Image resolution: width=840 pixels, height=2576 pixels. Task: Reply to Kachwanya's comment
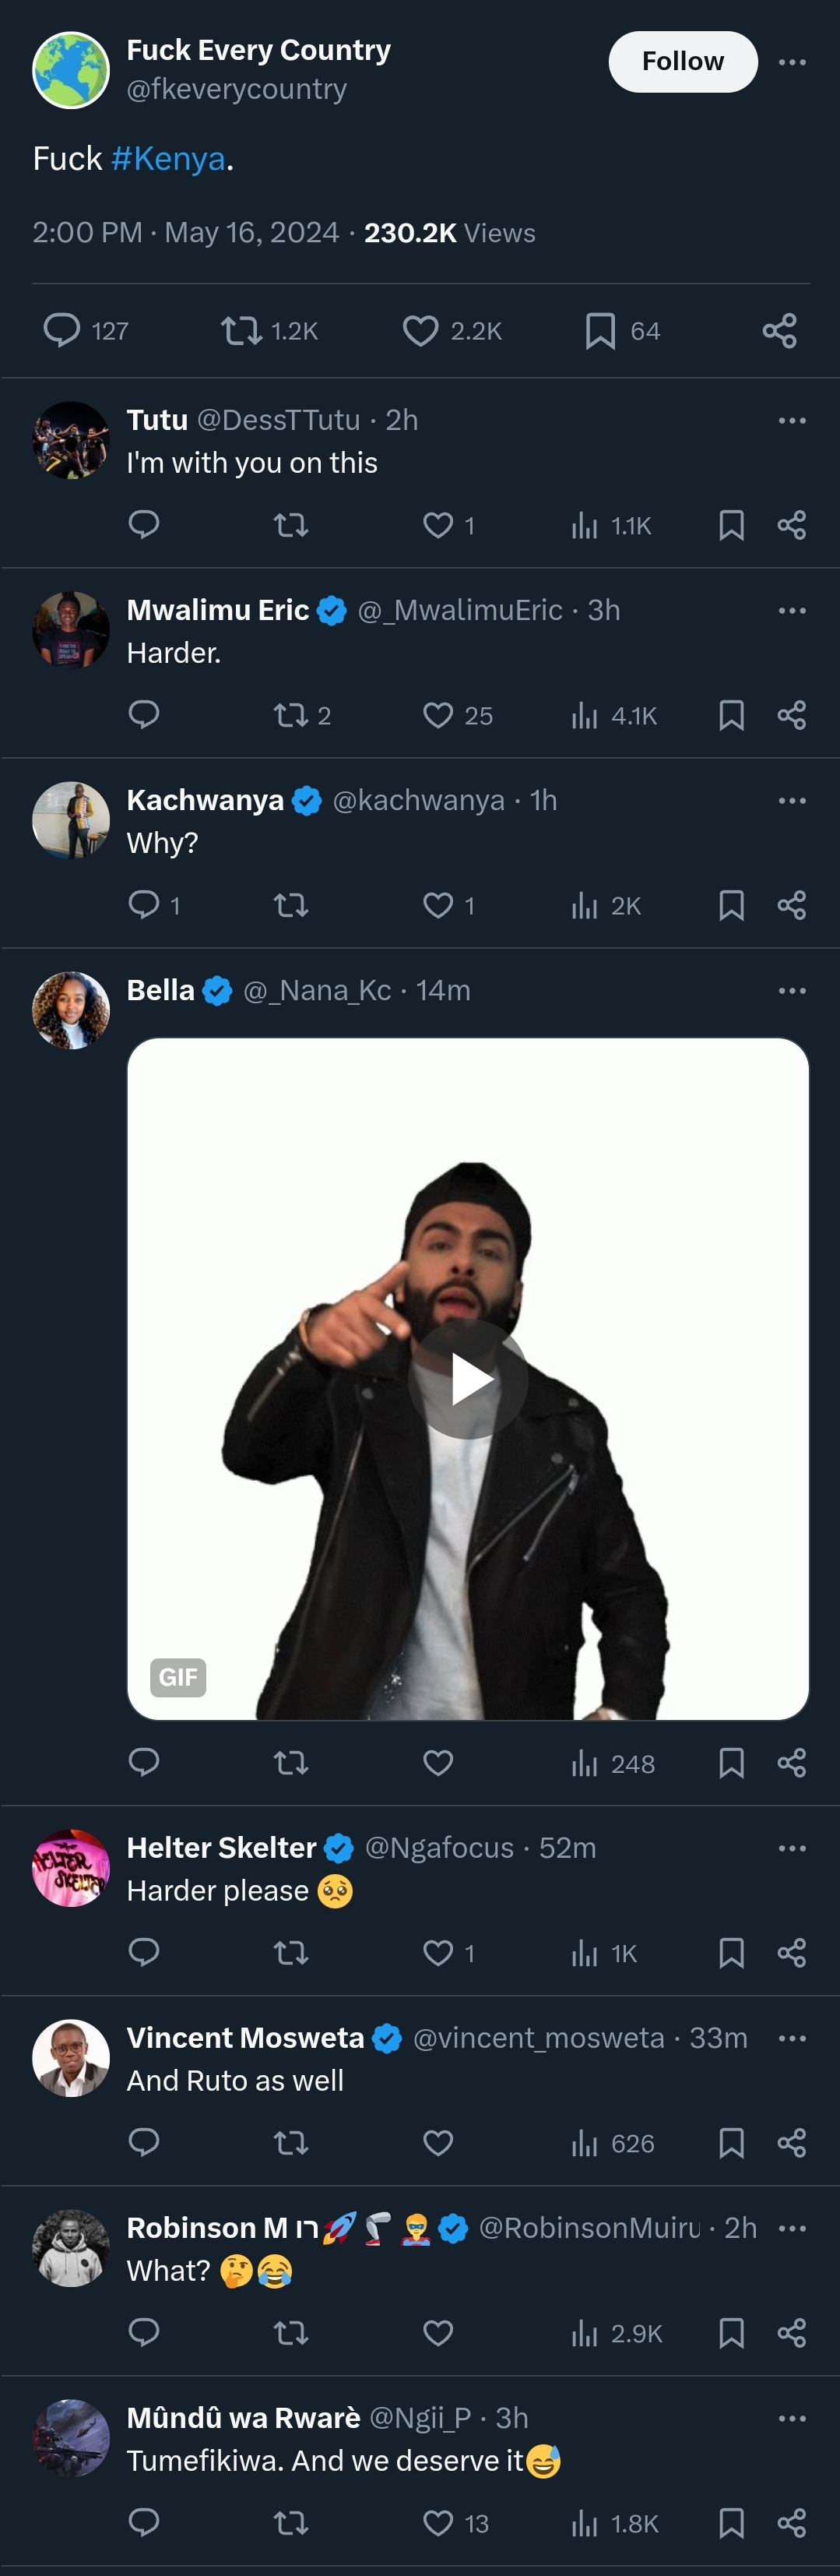coord(144,905)
